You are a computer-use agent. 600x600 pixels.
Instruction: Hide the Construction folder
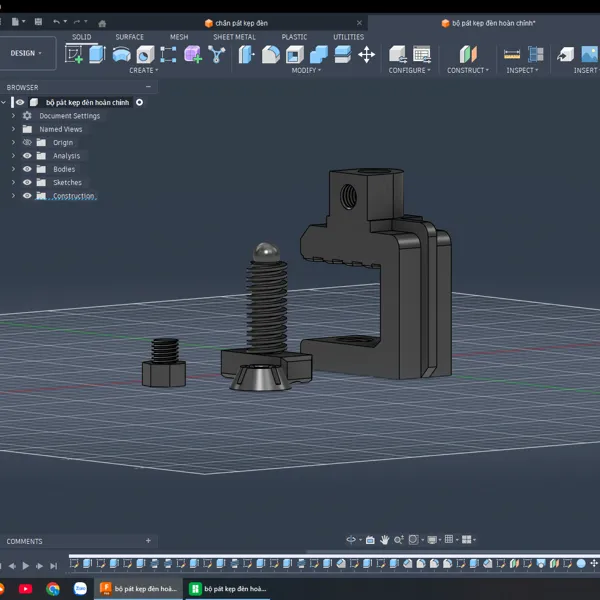click(27, 196)
